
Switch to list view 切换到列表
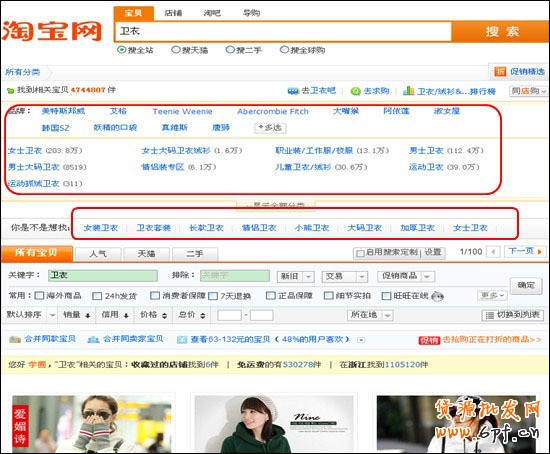[x=512, y=315]
